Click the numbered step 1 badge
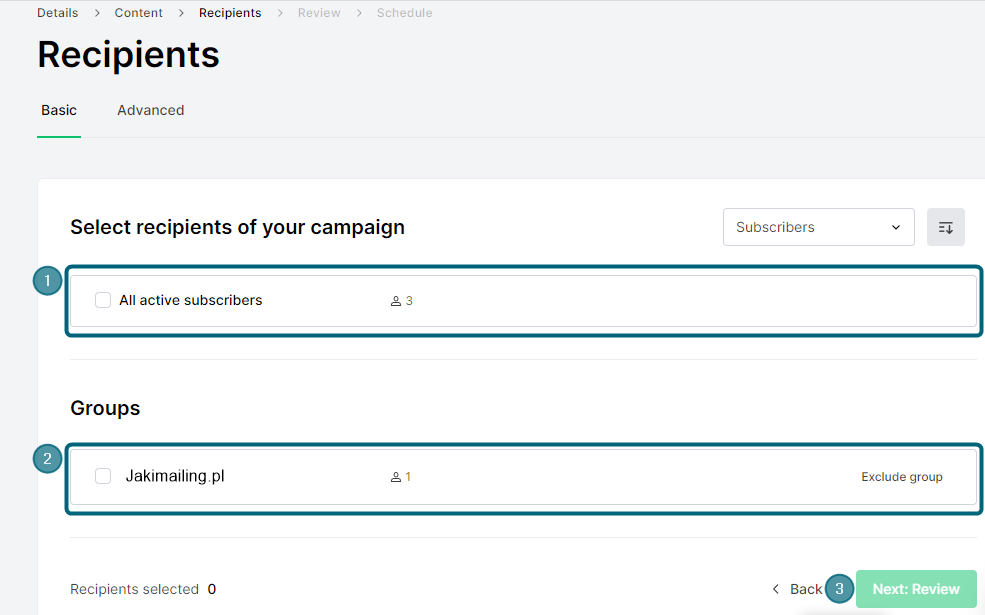Image resolution: width=985 pixels, height=615 pixels. point(47,280)
